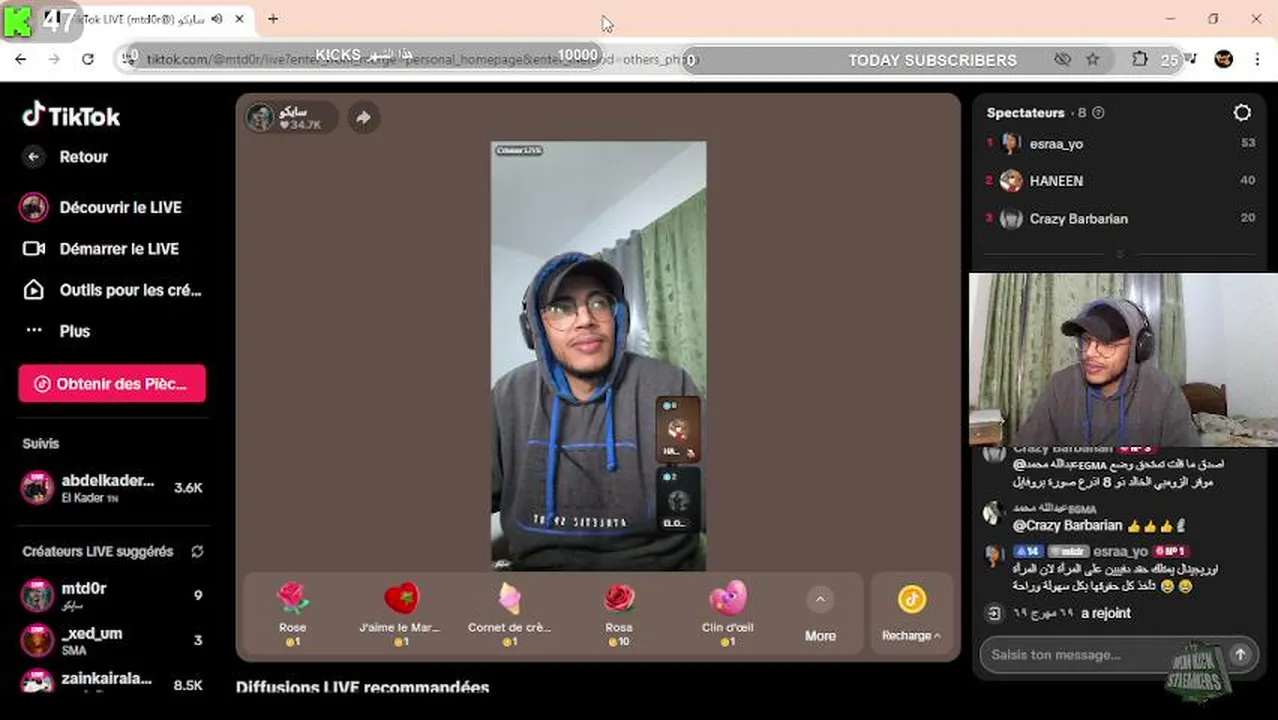Click the Suivis section label
1278x720 pixels.
click(41, 444)
